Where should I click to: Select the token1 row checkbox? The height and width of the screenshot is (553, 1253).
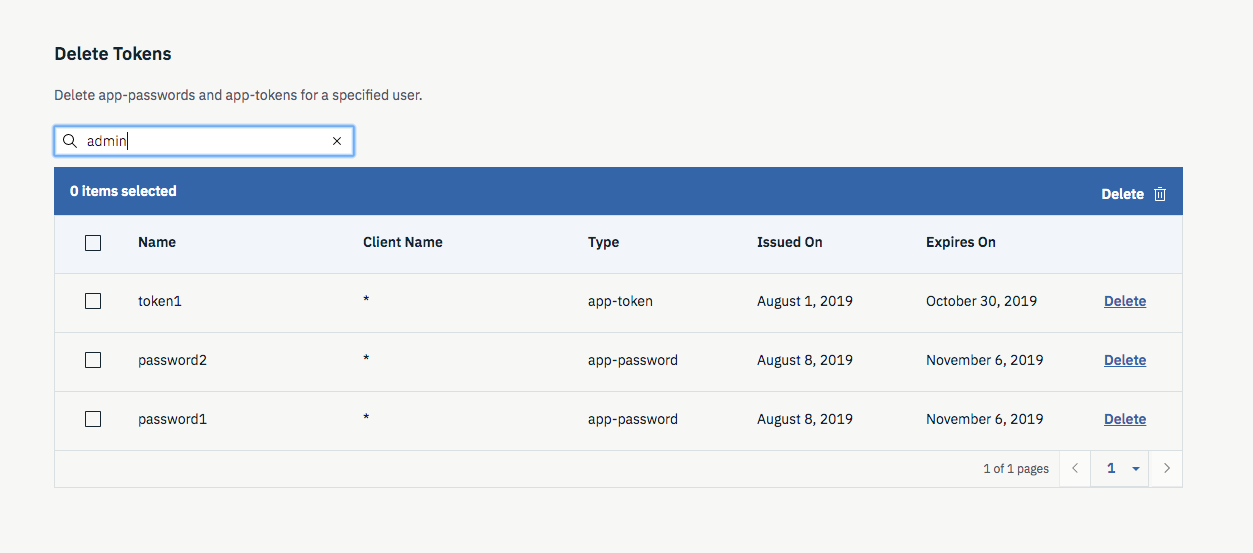[93, 301]
